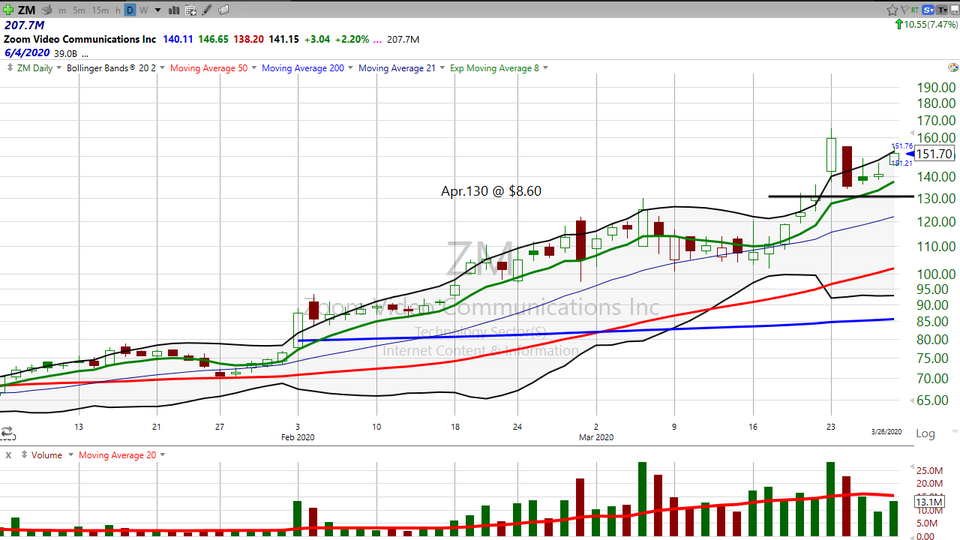Switch to the 1-minute (m) timeframe
This screenshot has height=540, width=960.
[62, 10]
